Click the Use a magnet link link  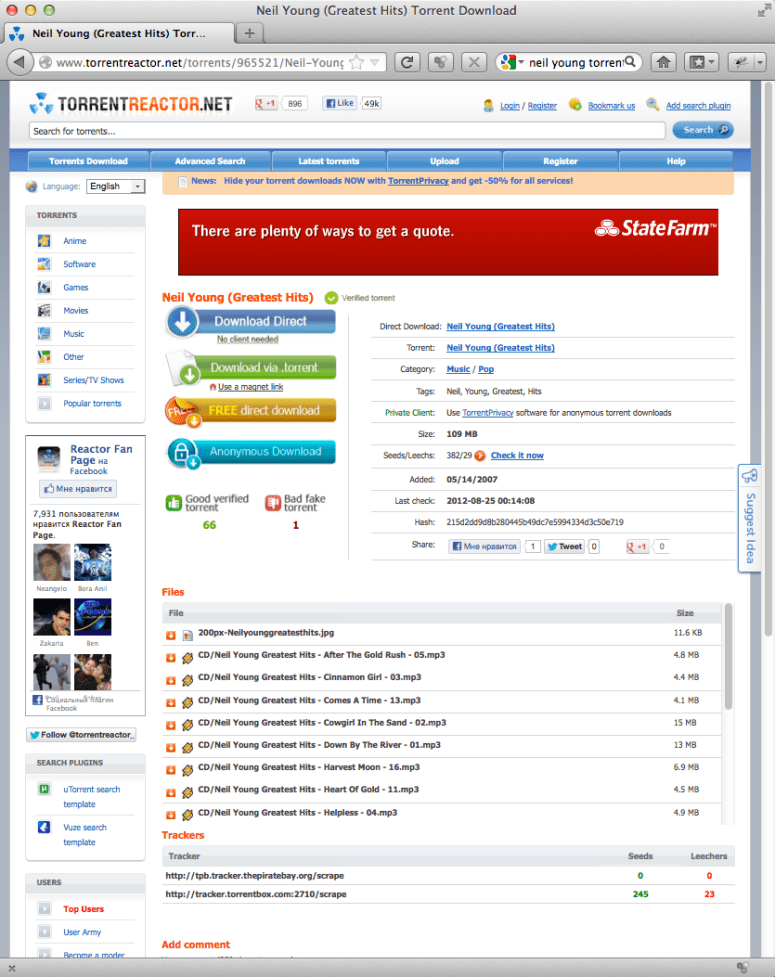(250, 387)
